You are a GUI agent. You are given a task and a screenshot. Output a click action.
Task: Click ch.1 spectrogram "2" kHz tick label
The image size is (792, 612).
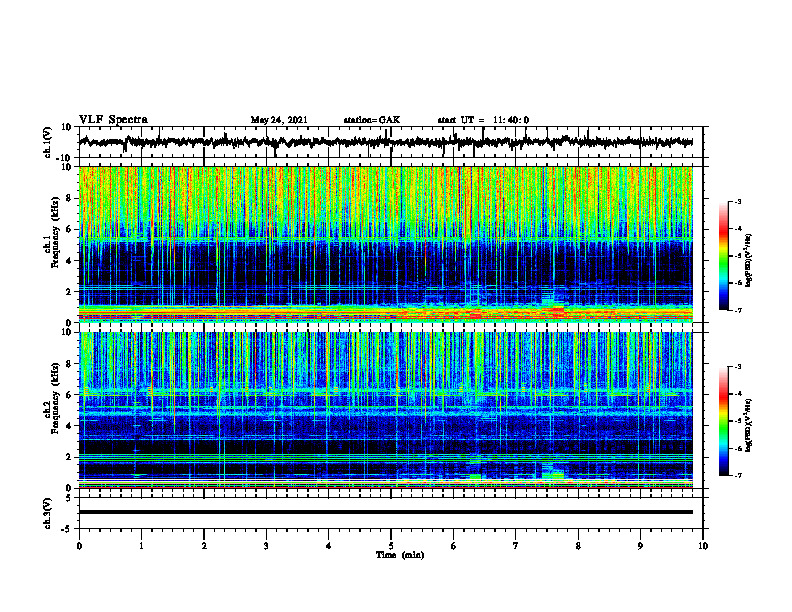pyautogui.click(x=69, y=292)
